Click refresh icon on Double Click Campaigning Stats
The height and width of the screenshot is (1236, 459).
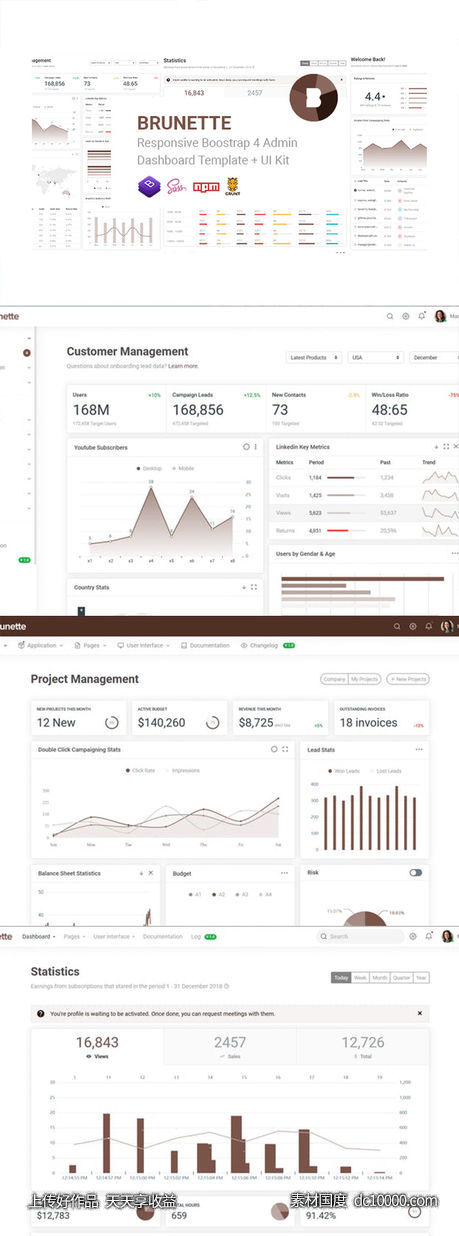pos(274,749)
